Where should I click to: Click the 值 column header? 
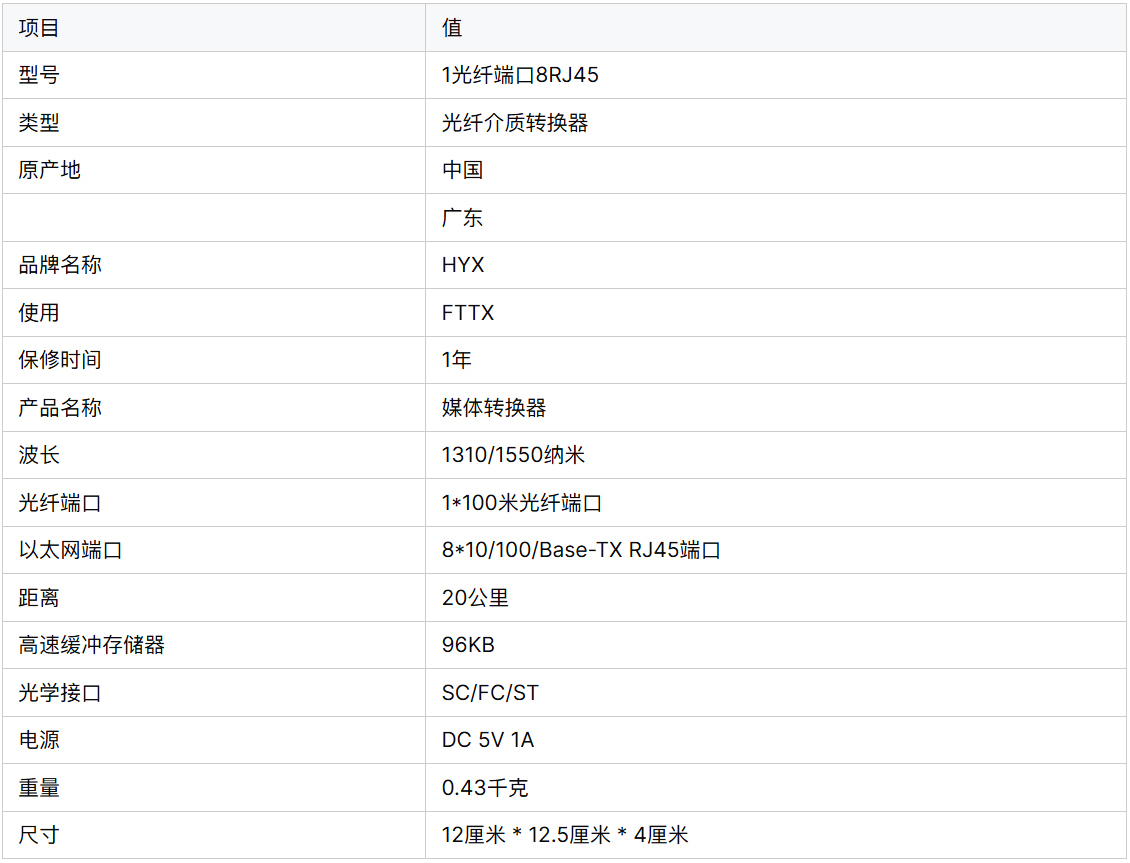point(452,28)
